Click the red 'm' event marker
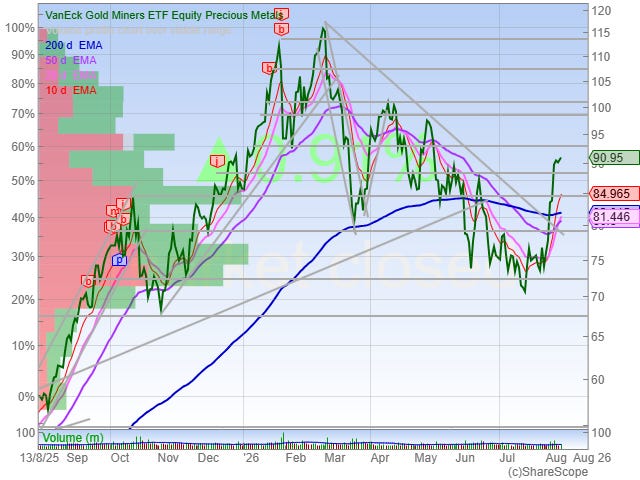The height and width of the screenshot is (480, 640). coord(113,211)
